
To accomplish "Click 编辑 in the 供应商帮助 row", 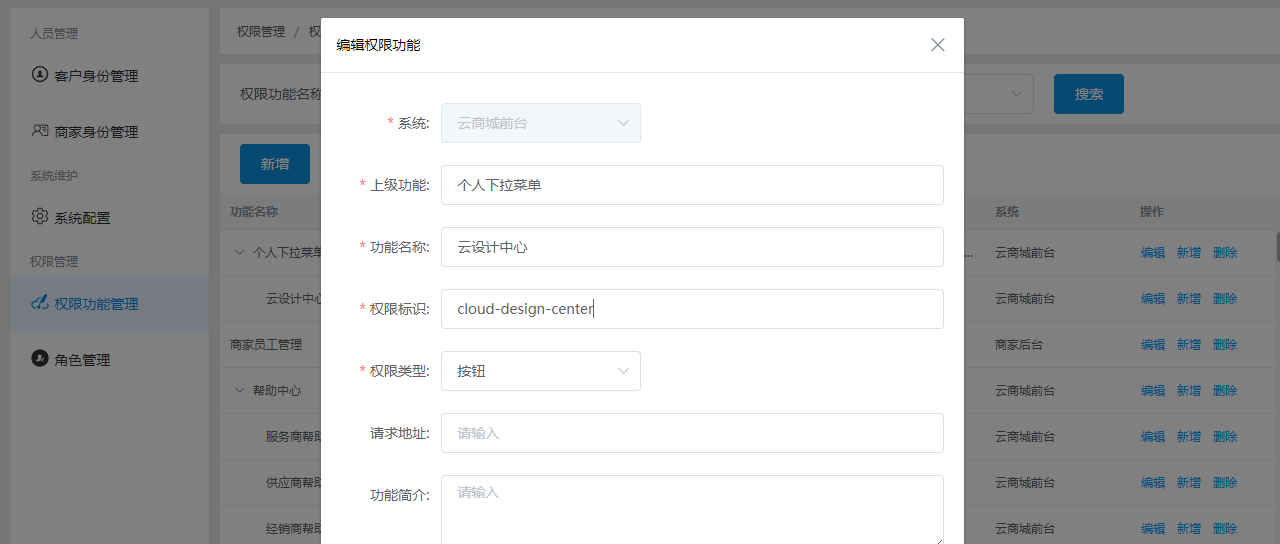I will (1153, 483).
